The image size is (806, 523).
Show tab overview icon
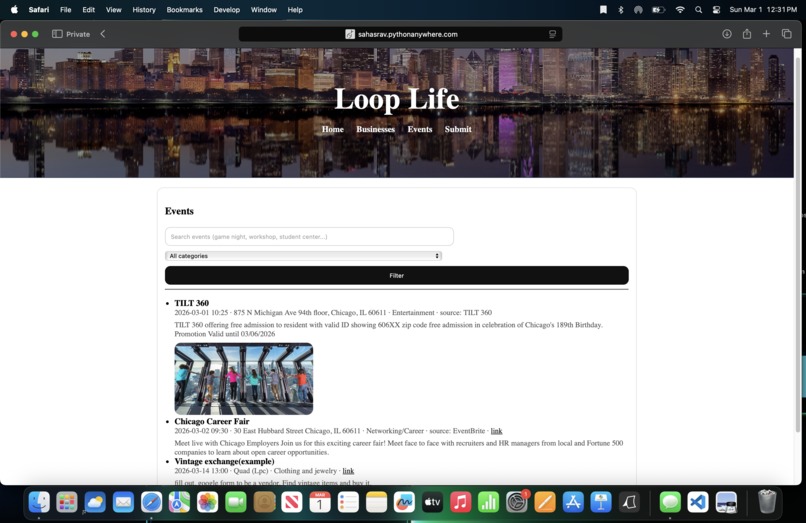tap(786, 34)
